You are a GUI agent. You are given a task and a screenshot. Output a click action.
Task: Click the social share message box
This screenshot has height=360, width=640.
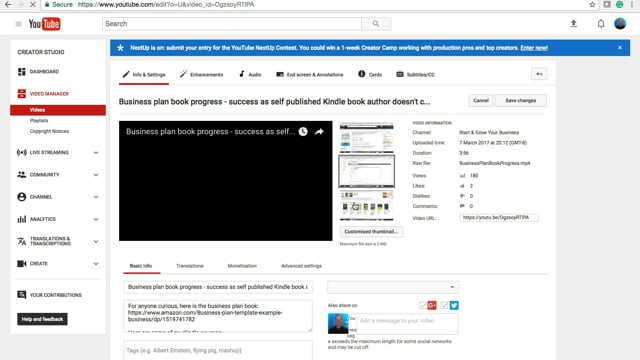(x=407, y=323)
